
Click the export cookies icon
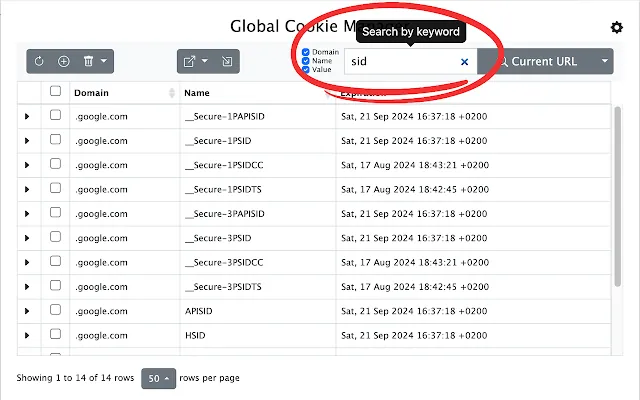click(189, 61)
